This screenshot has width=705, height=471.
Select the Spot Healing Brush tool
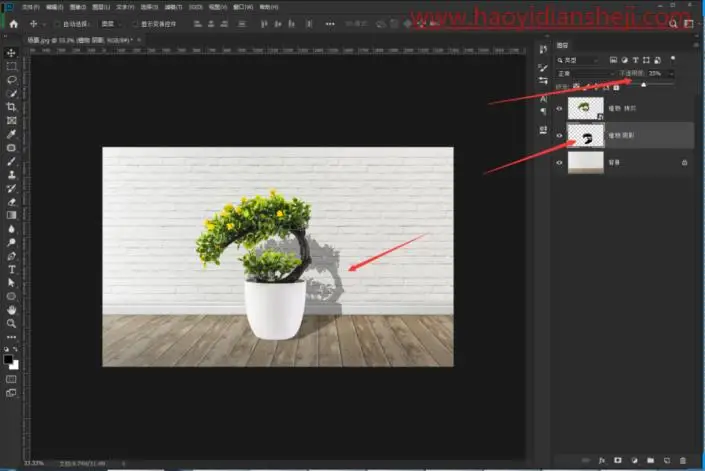11,148
